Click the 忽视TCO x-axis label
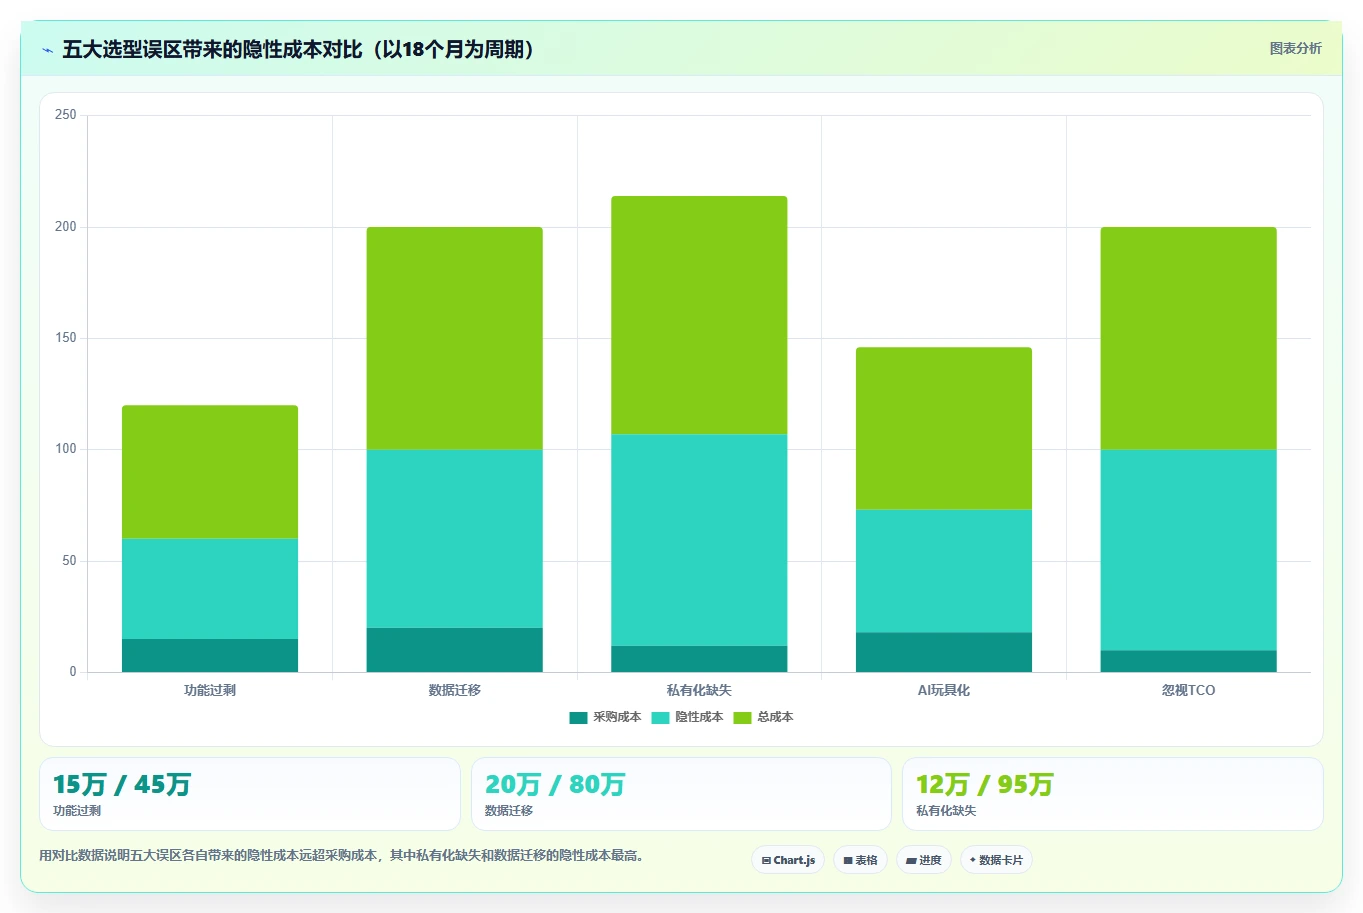This screenshot has height=913, width=1363. (1188, 690)
